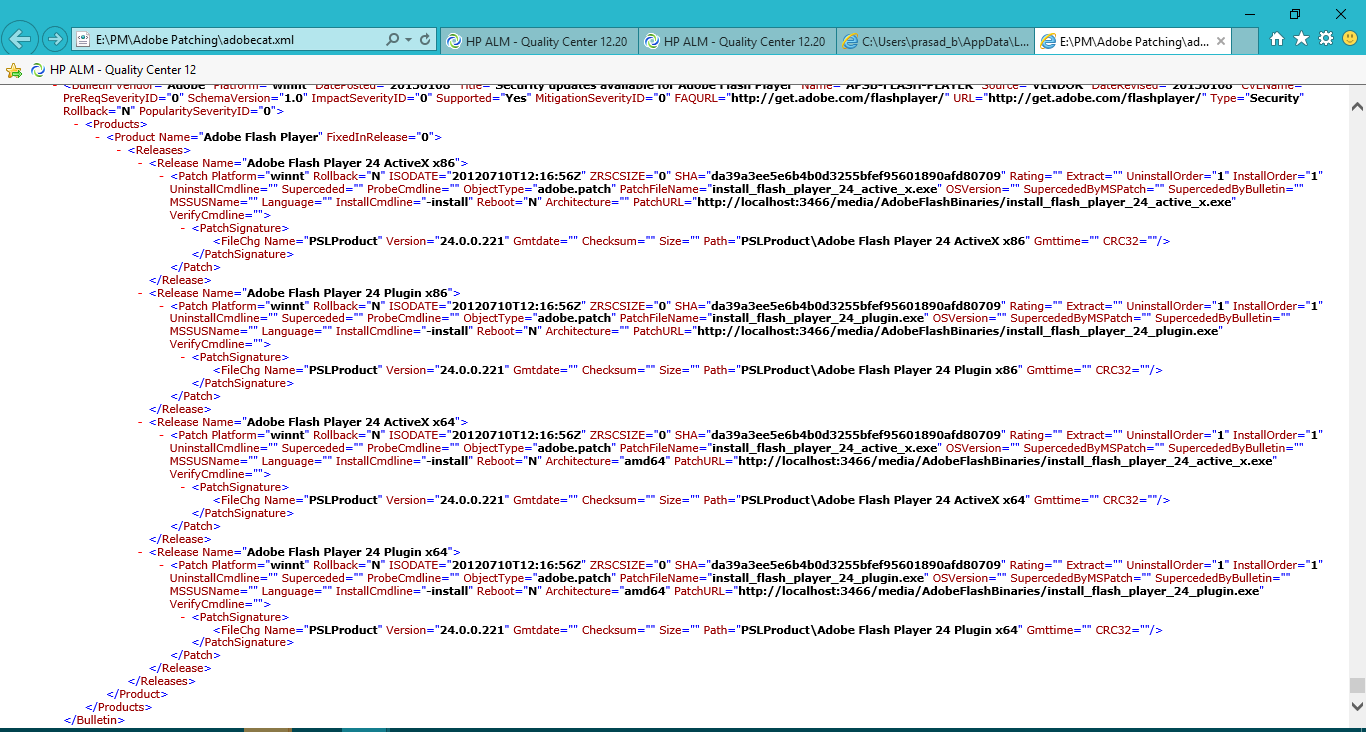The image size is (1366, 732).
Task: Switch to the second HP ALM - Quality Center 12.20 tab
Action: [735, 41]
